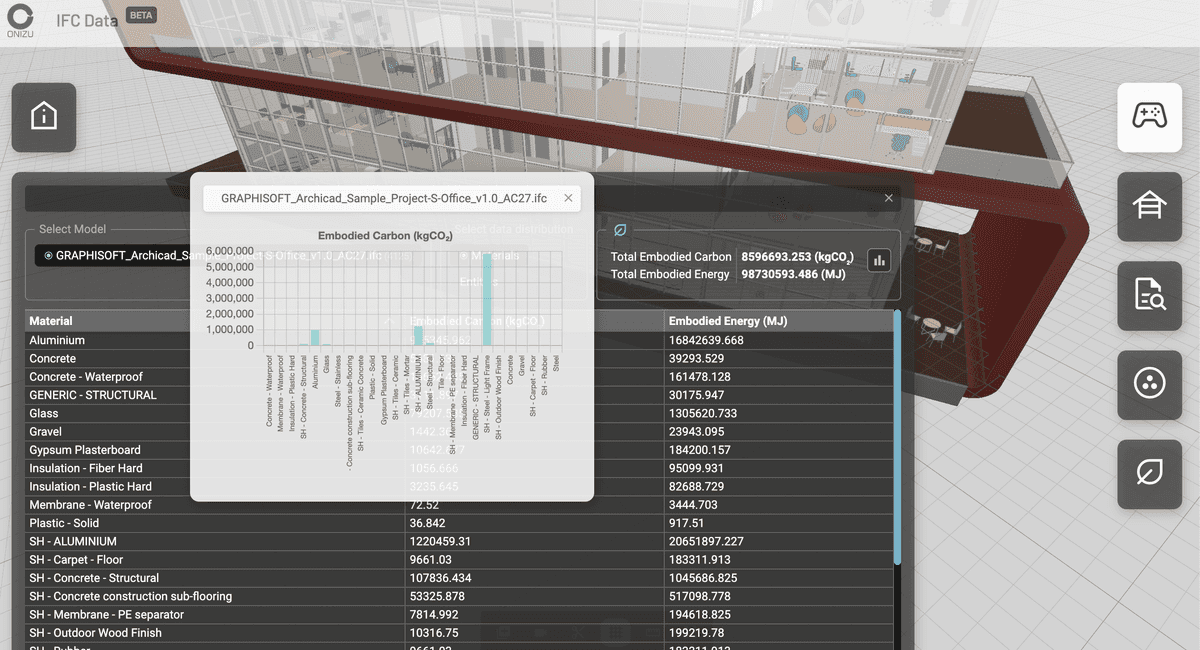This screenshot has height=650, width=1200.
Task: Open the home panel icon on the right sidebar
Action: [x=1148, y=207]
